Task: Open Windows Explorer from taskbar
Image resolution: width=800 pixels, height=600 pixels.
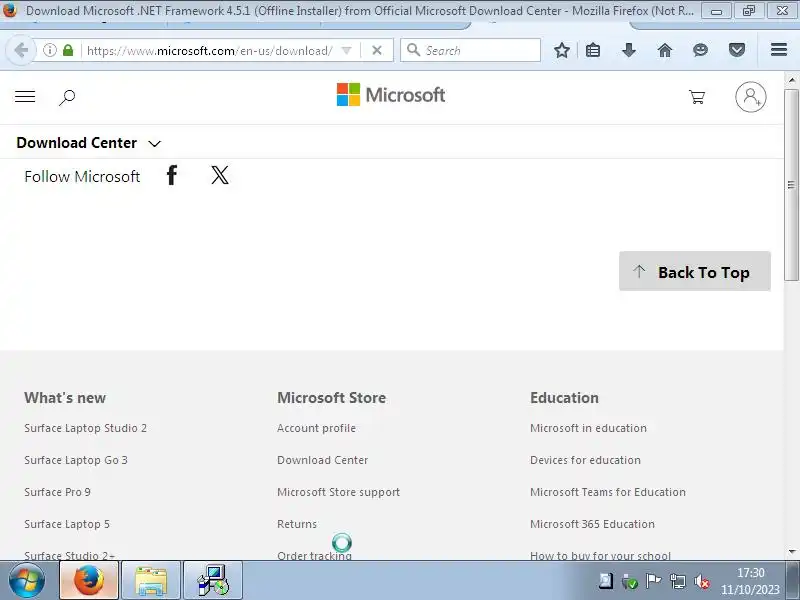Action: (151, 580)
